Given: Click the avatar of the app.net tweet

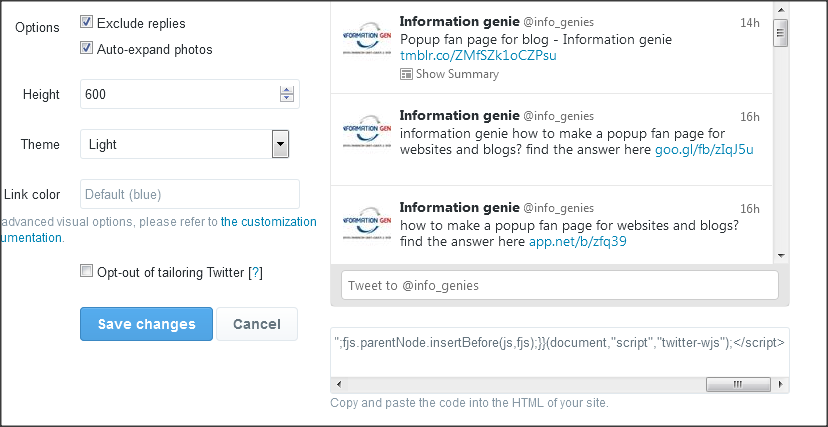Looking at the screenshot, I should tap(366, 223).
